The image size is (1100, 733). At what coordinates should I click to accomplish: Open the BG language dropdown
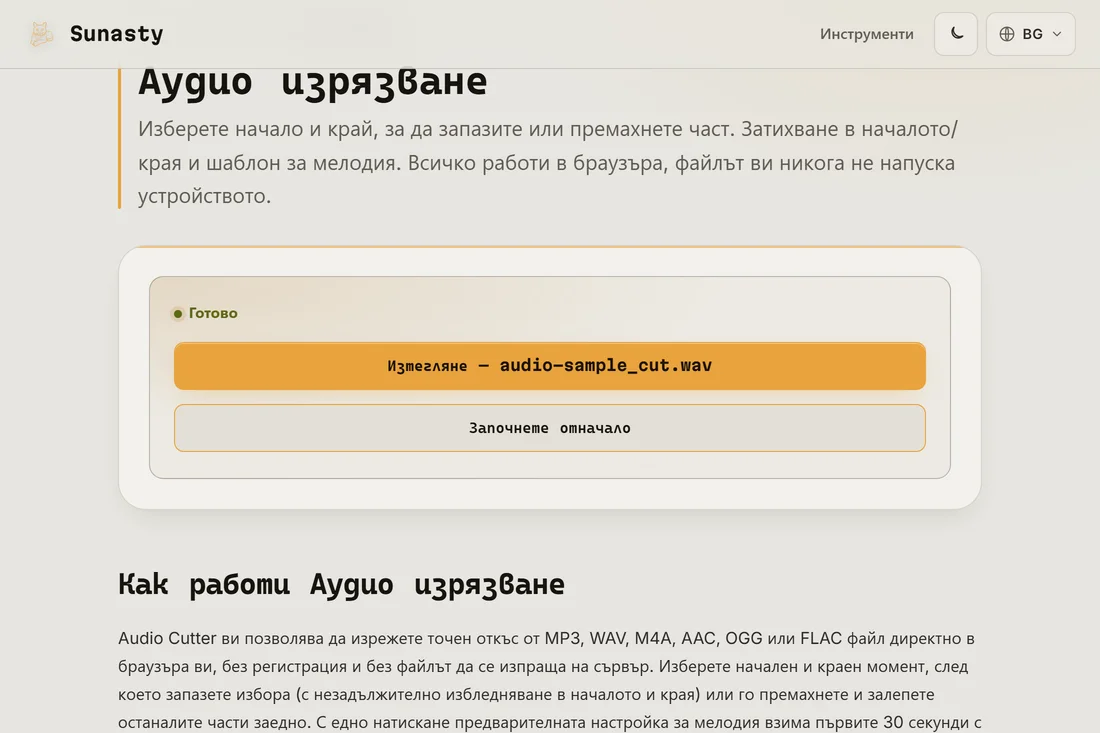pyautogui.click(x=1030, y=34)
